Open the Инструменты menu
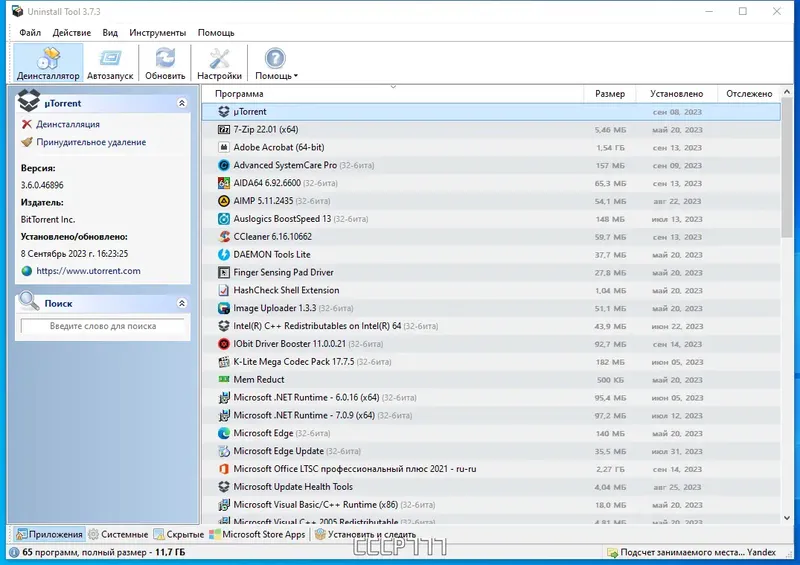Image resolution: width=800 pixels, height=565 pixels. [158, 33]
